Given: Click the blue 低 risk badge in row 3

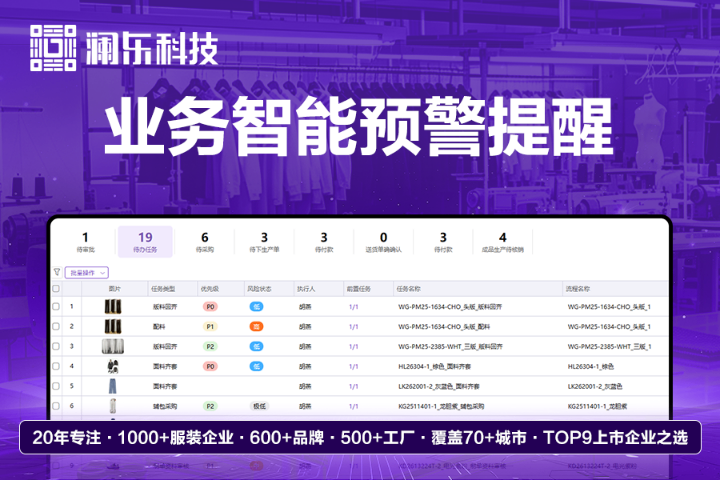Looking at the screenshot, I should pyautogui.click(x=257, y=347).
